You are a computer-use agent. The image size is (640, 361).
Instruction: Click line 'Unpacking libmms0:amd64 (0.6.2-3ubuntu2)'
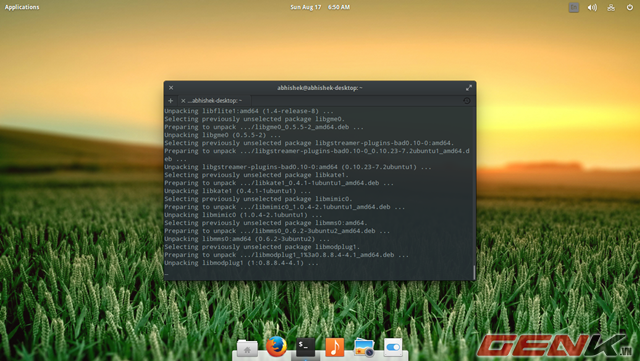247,239
